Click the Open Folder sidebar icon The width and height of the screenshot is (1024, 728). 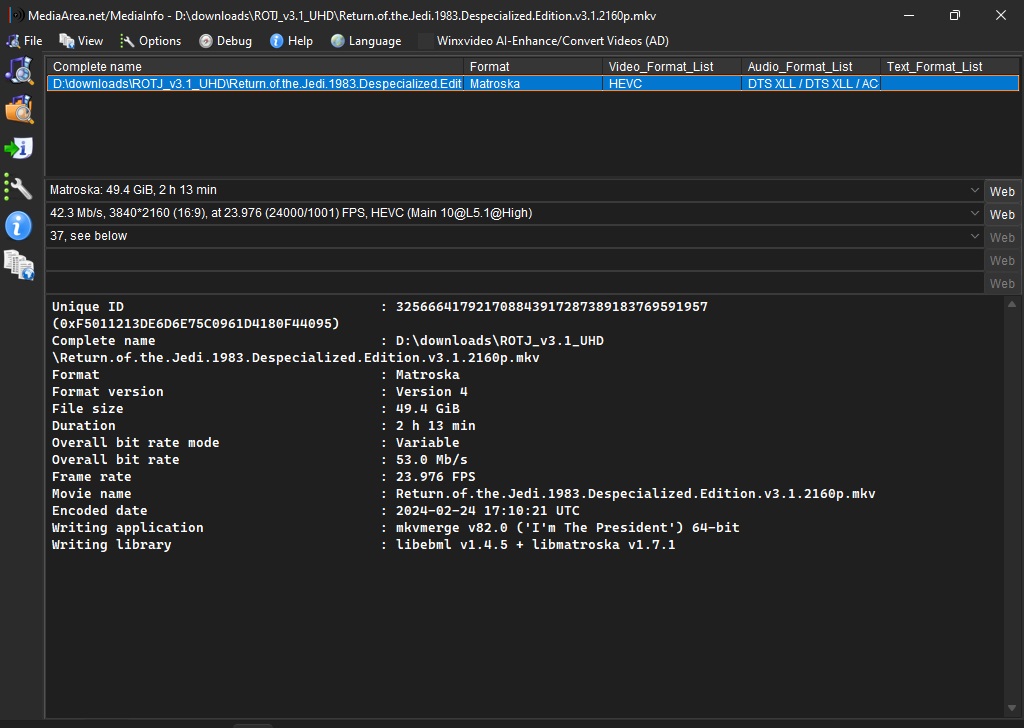pyautogui.click(x=19, y=109)
